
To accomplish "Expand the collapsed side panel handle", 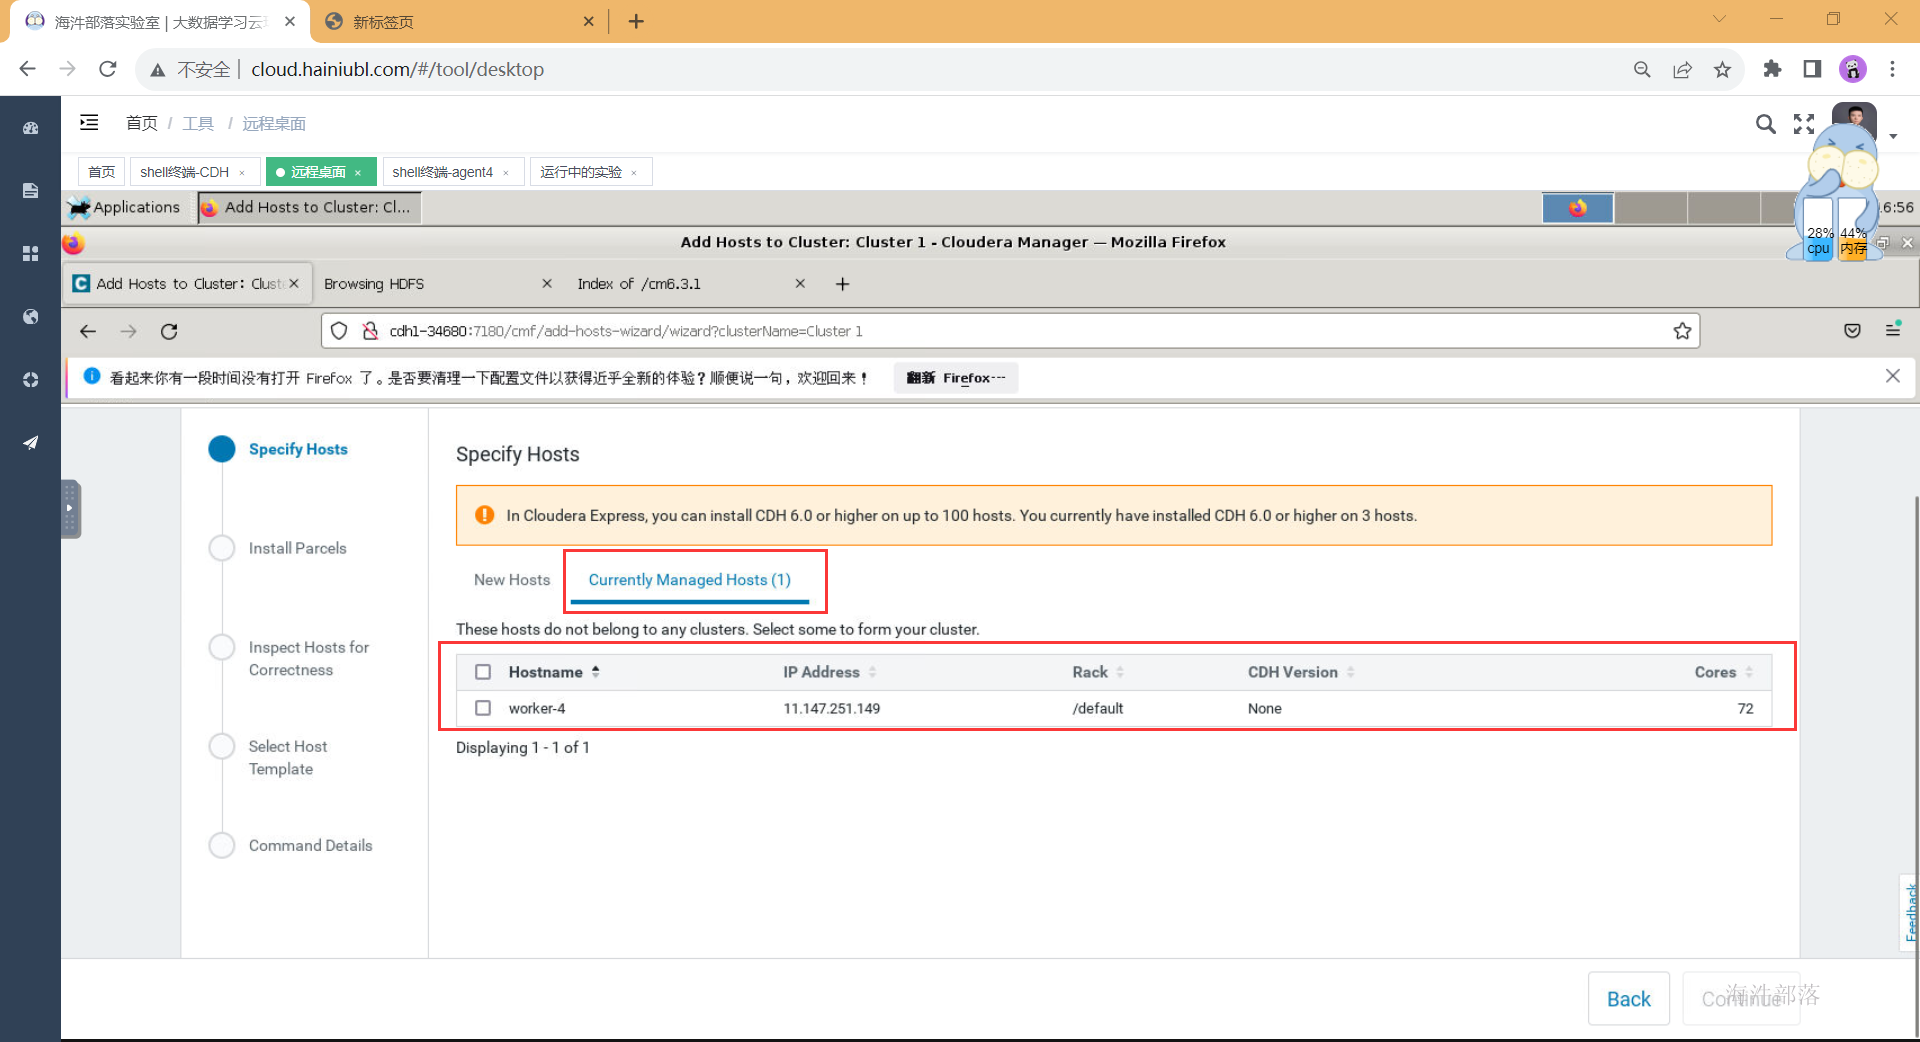I will pos(70,509).
